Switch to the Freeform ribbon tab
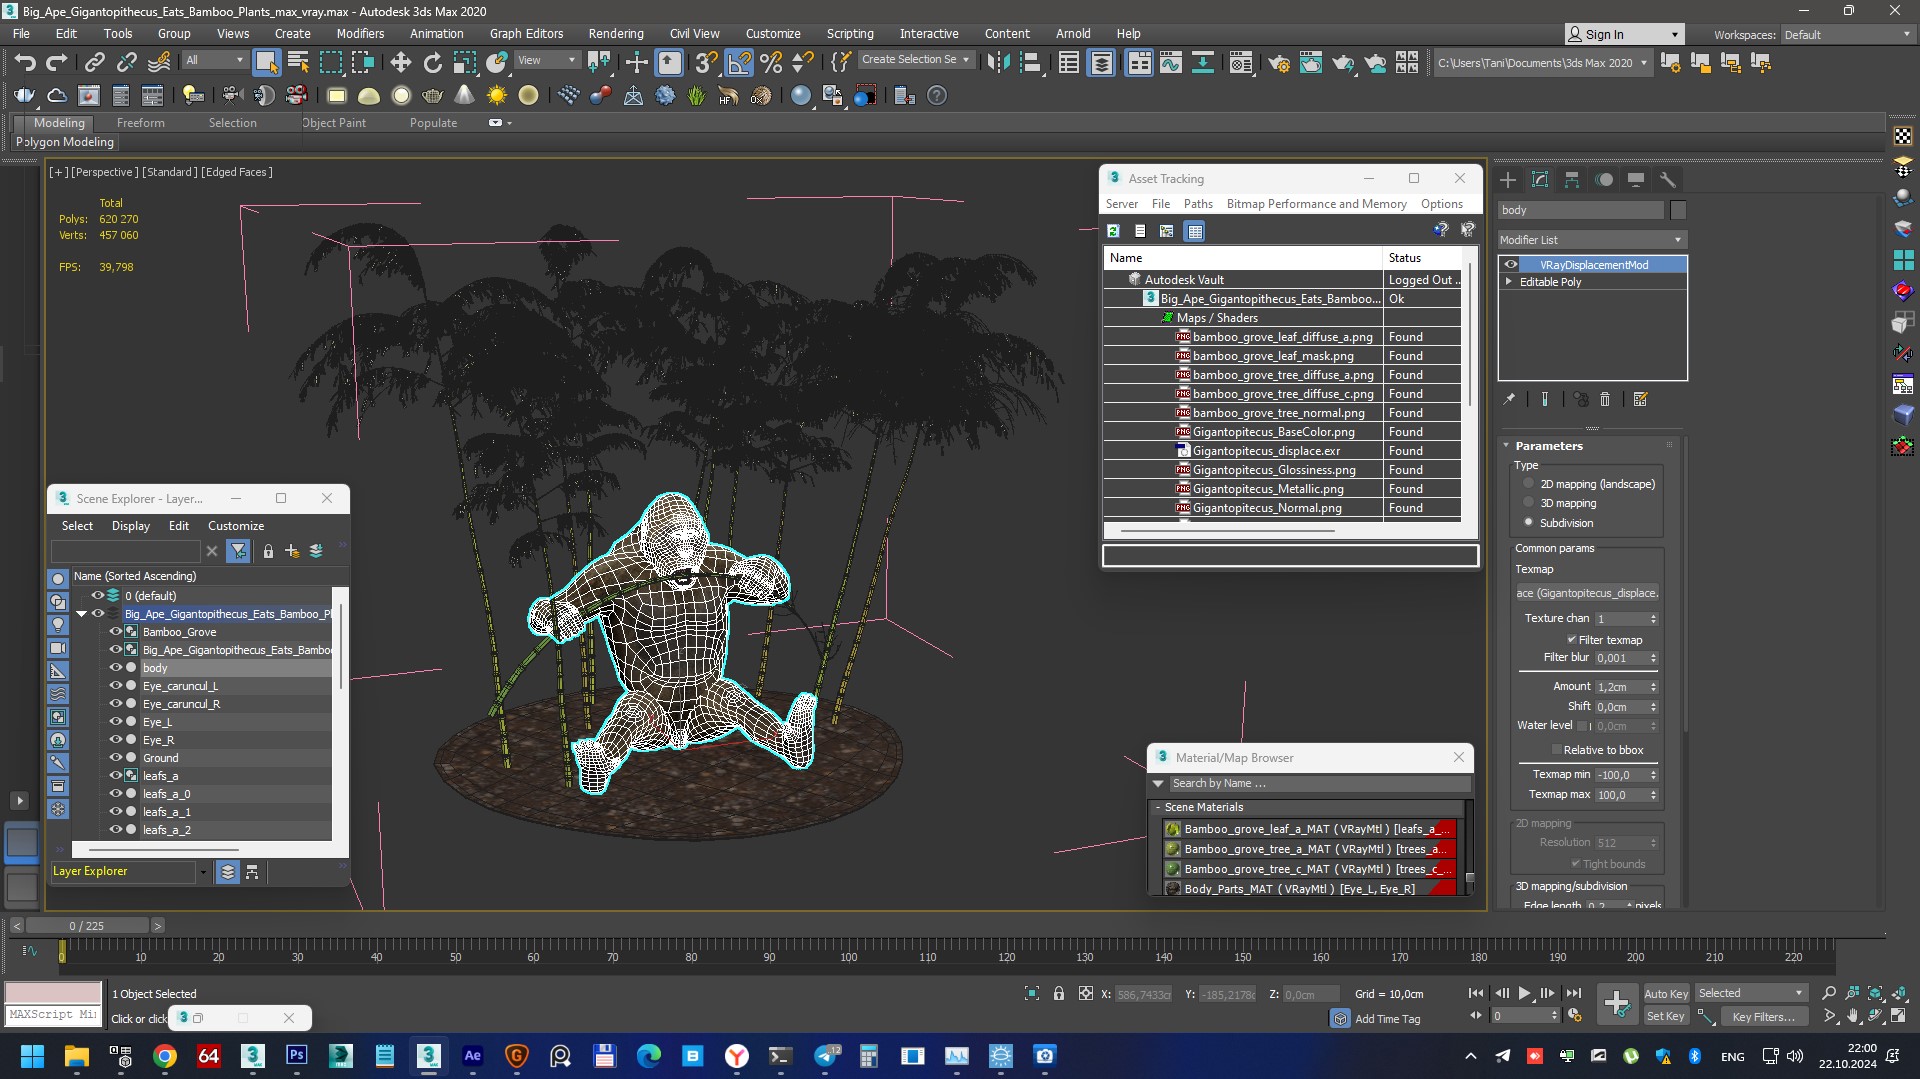 pos(140,122)
